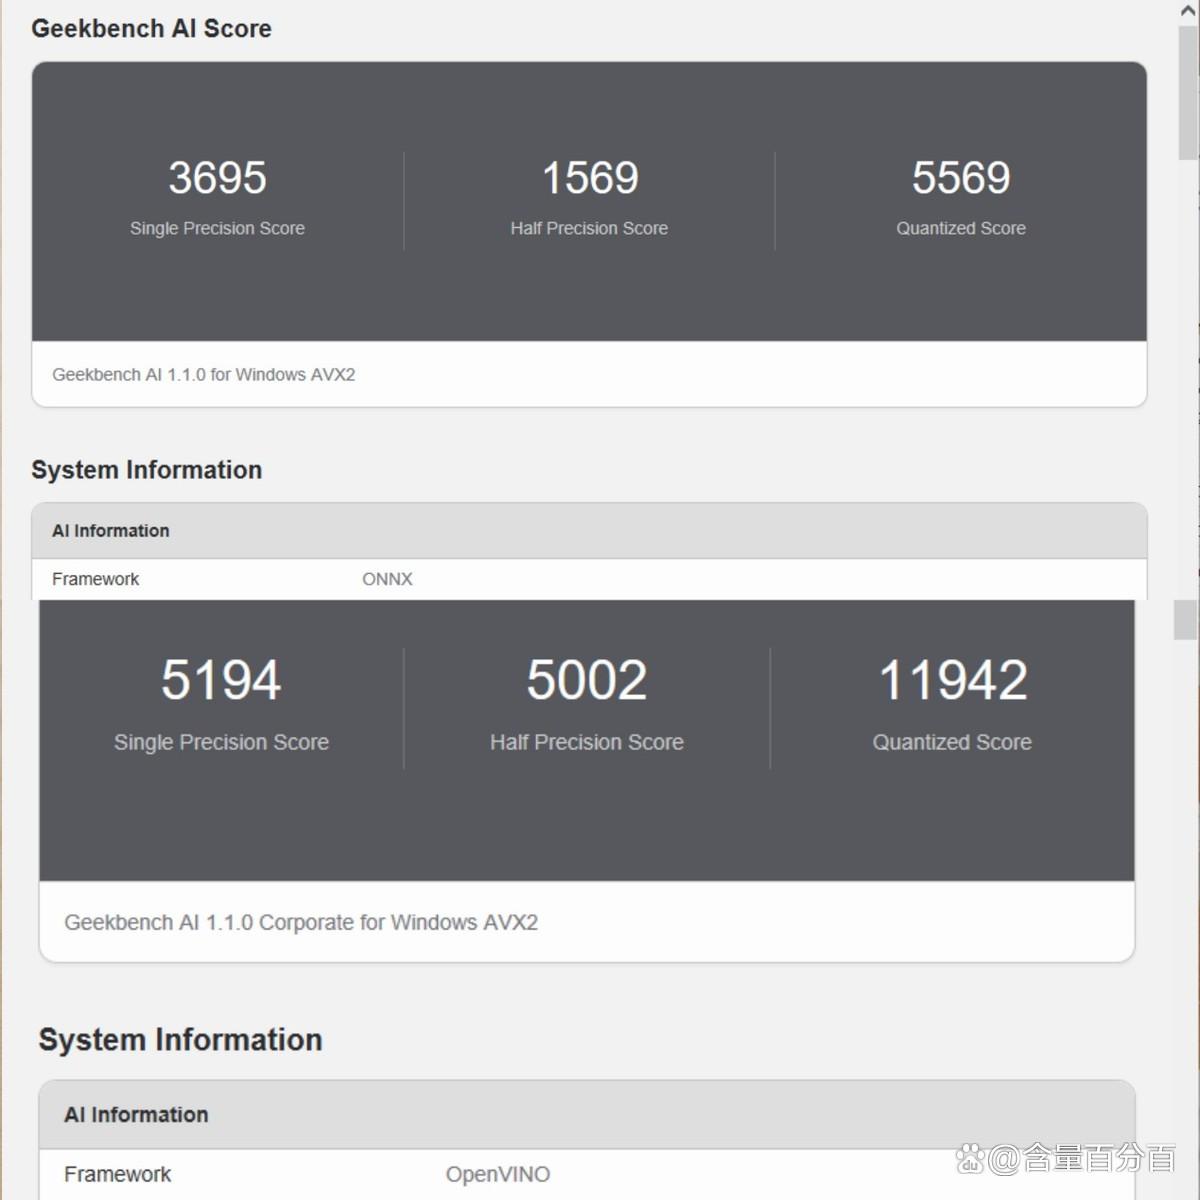Viewport: 1200px width, 1200px height.
Task: Click the 5569 Quantized Score value
Action: (960, 178)
